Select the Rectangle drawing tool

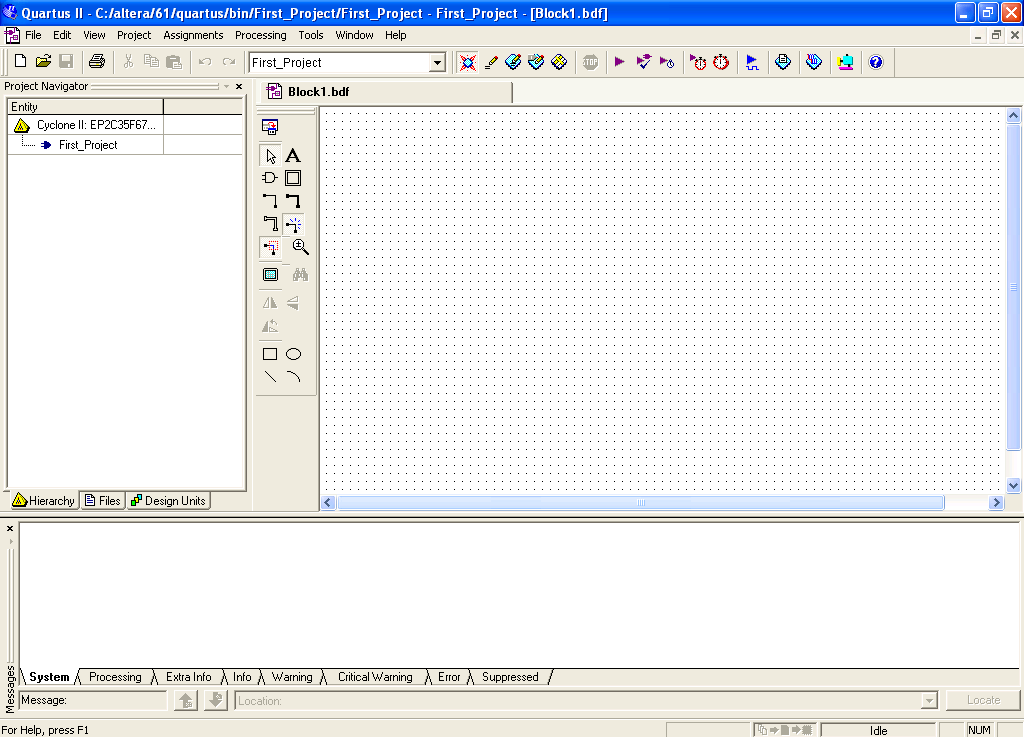(x=270, y=354)
